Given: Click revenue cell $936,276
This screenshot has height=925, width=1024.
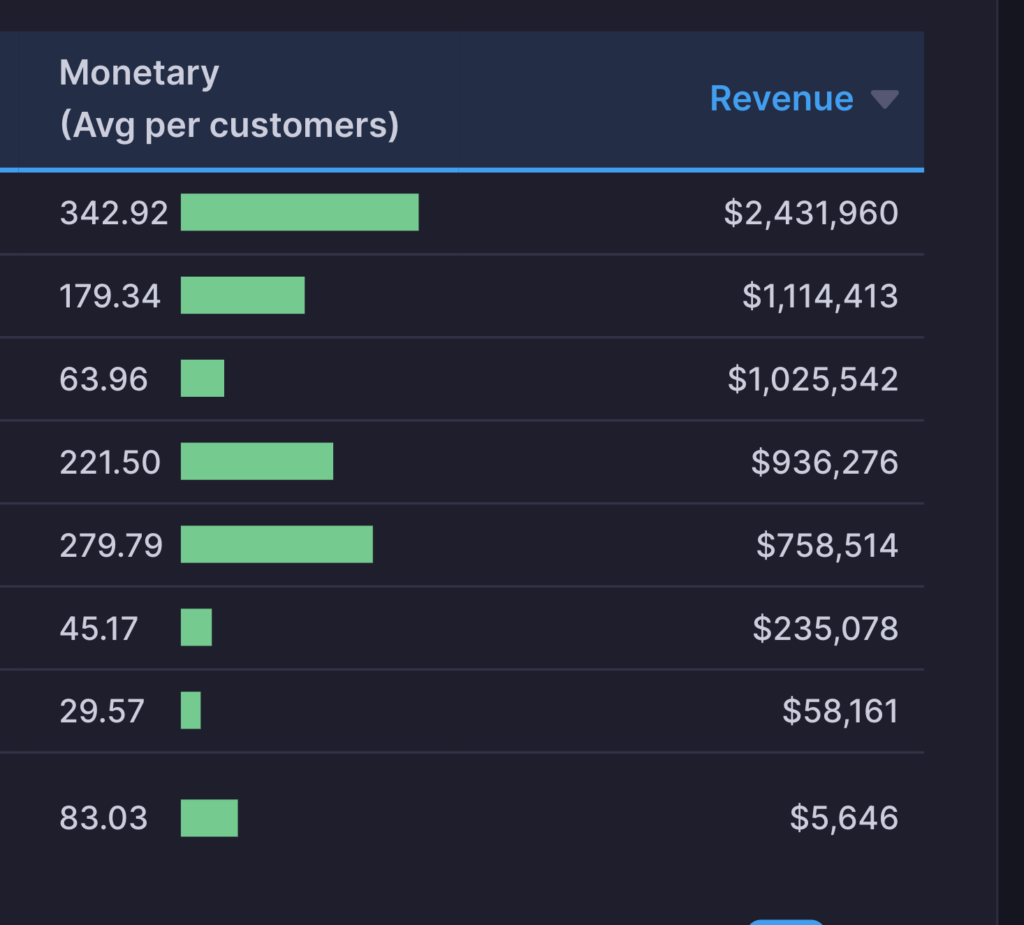Looking at the screenshot, I should pyautogui.click(x=825, y=462).
